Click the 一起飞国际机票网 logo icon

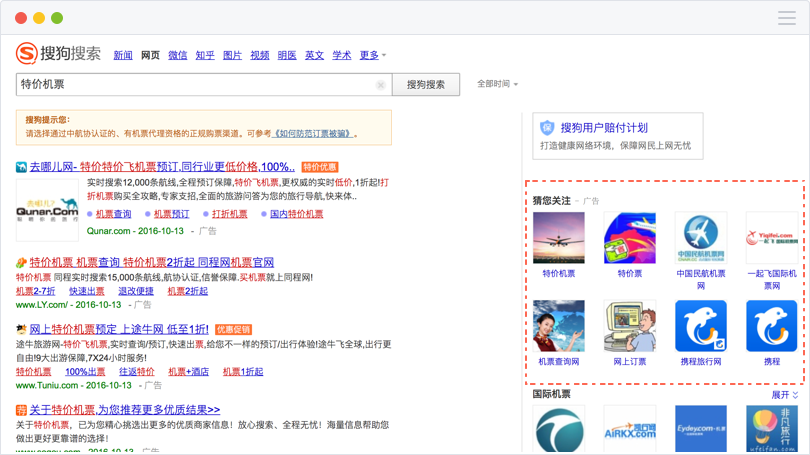tap(771, 238)
